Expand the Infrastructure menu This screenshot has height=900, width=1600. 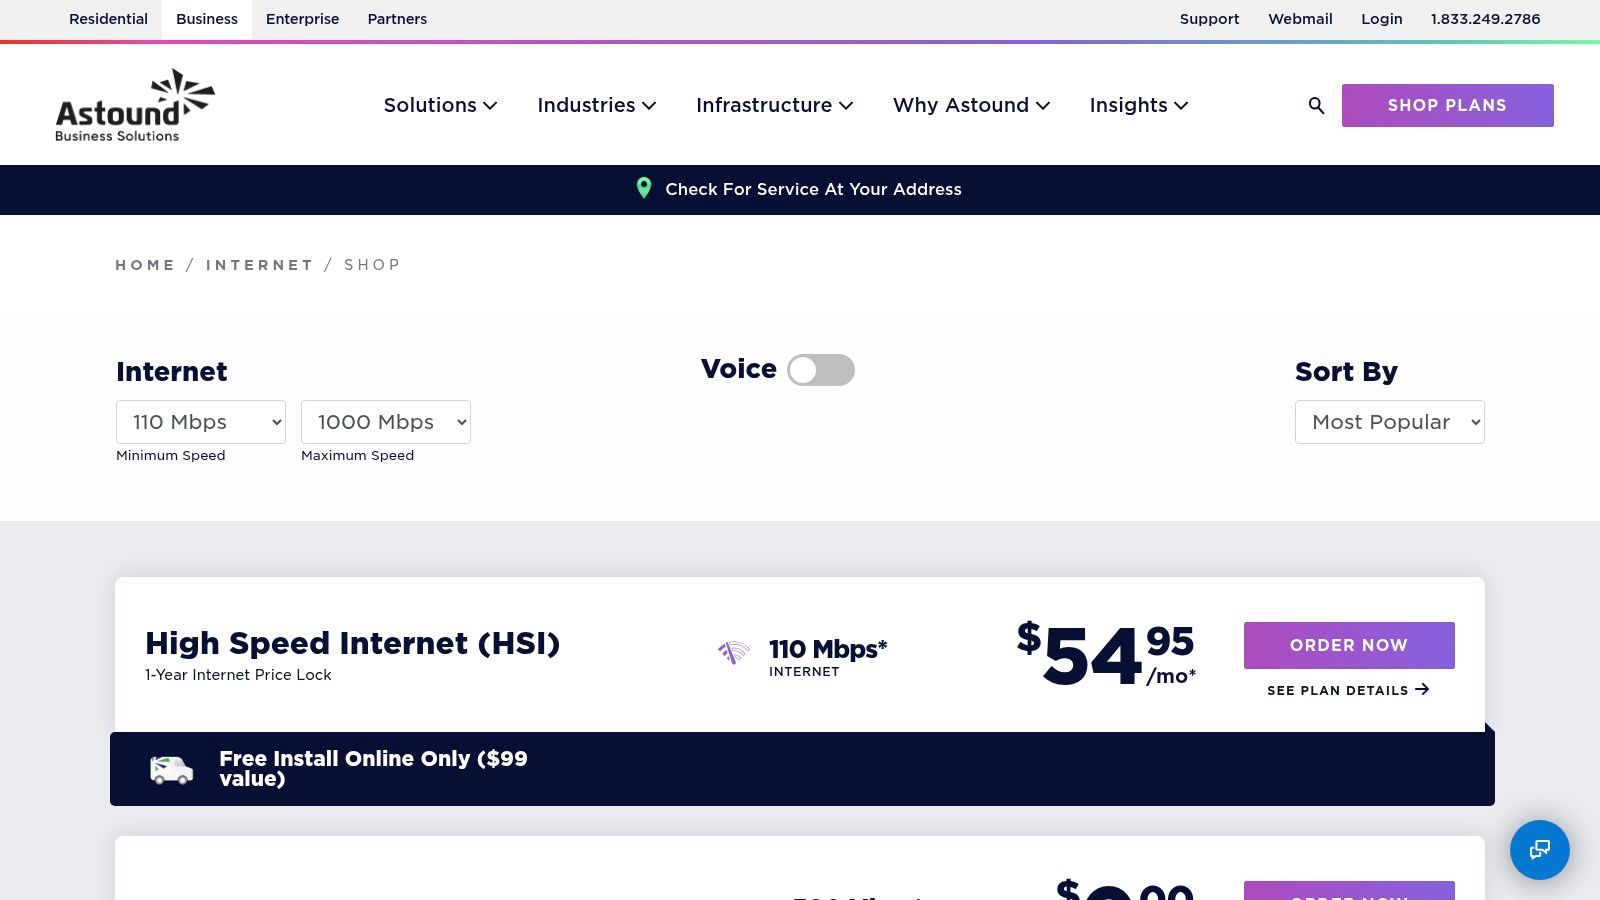(774, 105)
